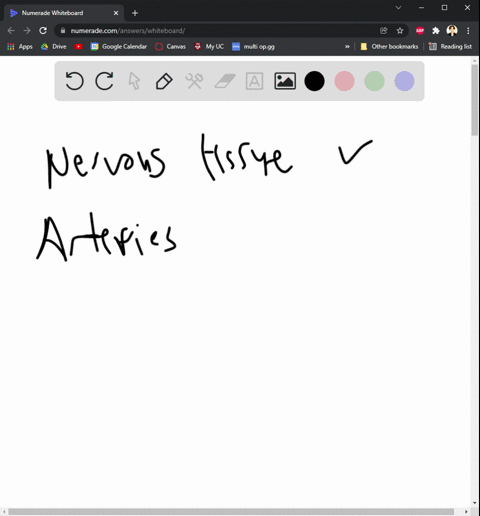This screenshot has height=516, width=480.
Task: Click the horizontal scrollbar thumb
Action: [x=231, y=512]
